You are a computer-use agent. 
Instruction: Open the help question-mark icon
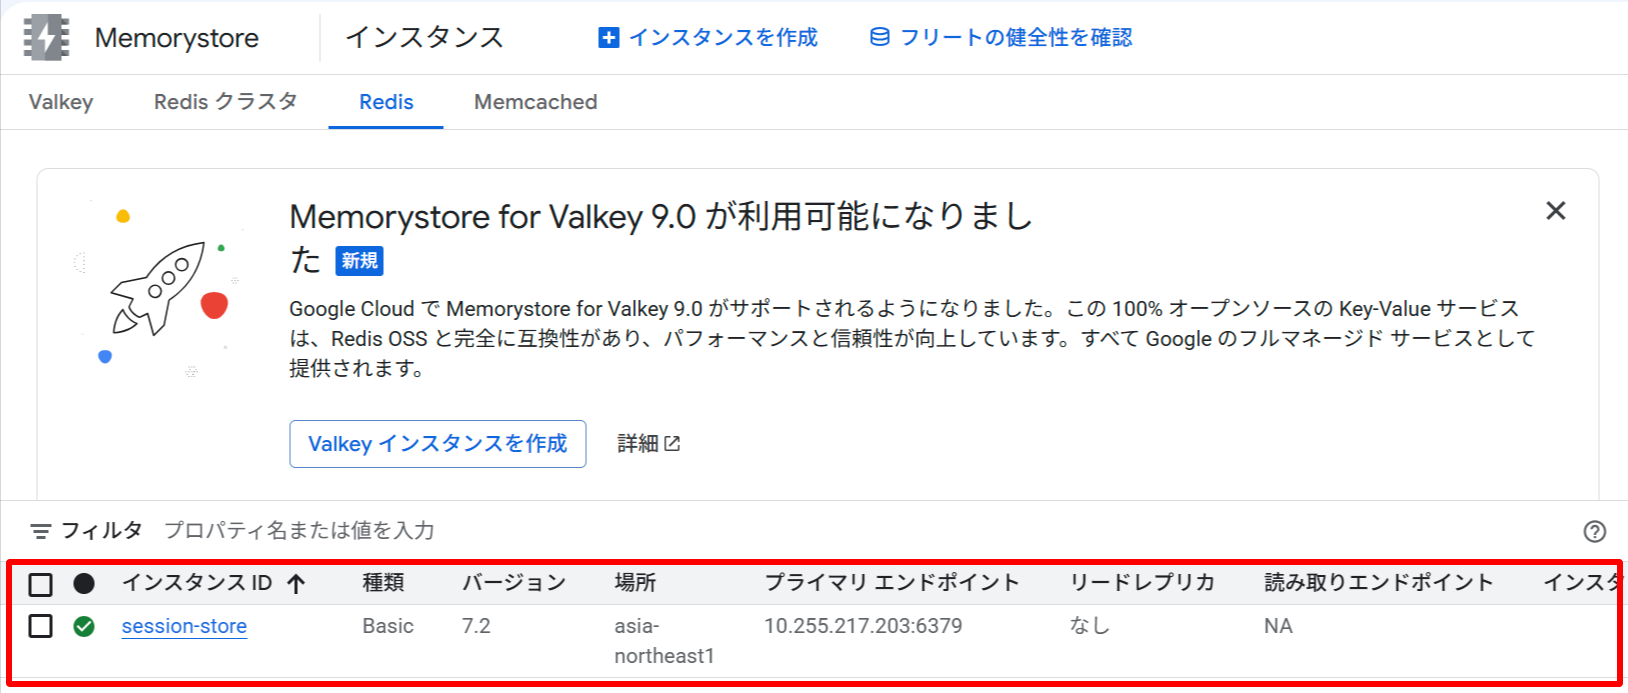1595,531
